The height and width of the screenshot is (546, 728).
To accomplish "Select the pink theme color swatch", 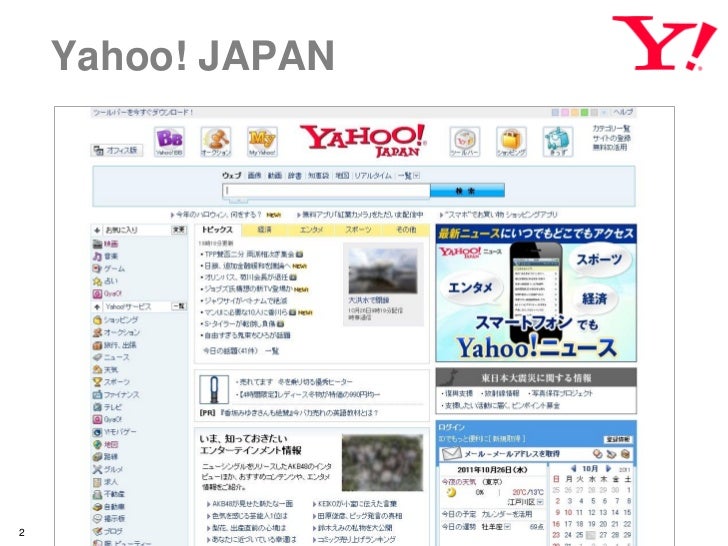I will pyautogui.click(x=565, y=112).
